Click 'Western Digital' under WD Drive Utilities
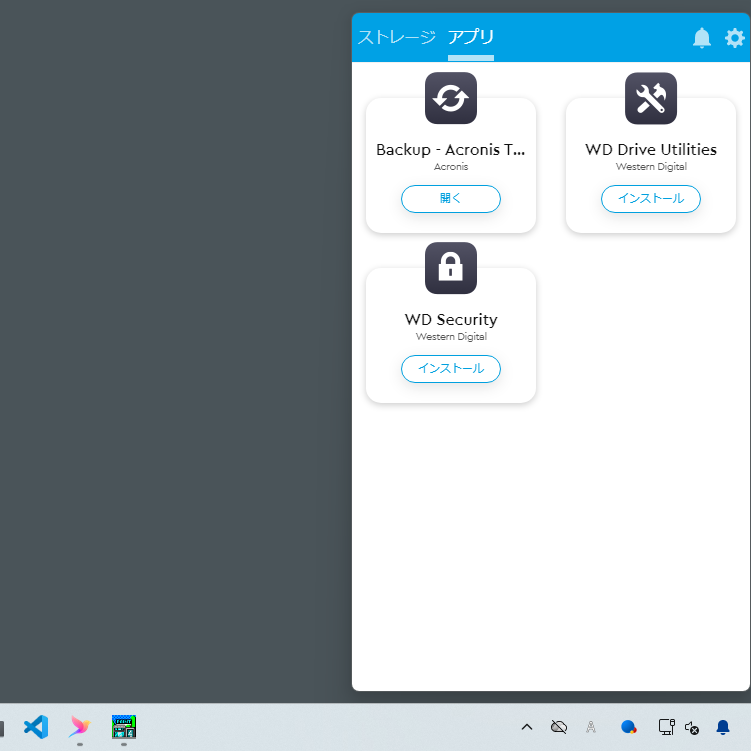This screenshot has width=751, height=751. coord(651,167)
